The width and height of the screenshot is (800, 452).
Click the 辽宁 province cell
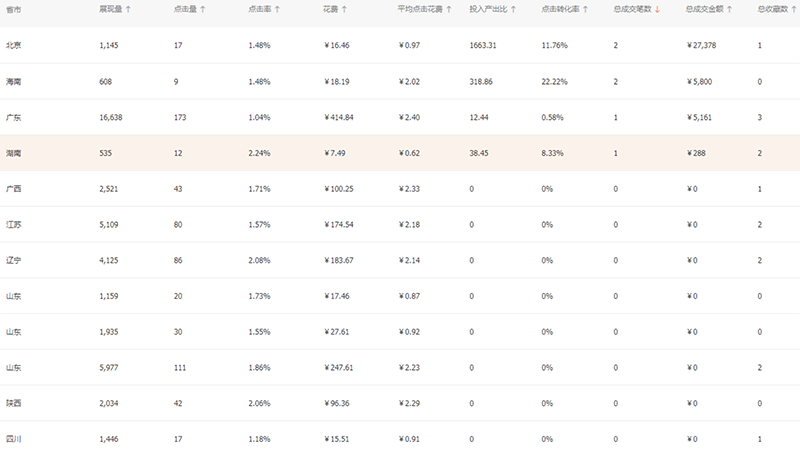(14, 261)
